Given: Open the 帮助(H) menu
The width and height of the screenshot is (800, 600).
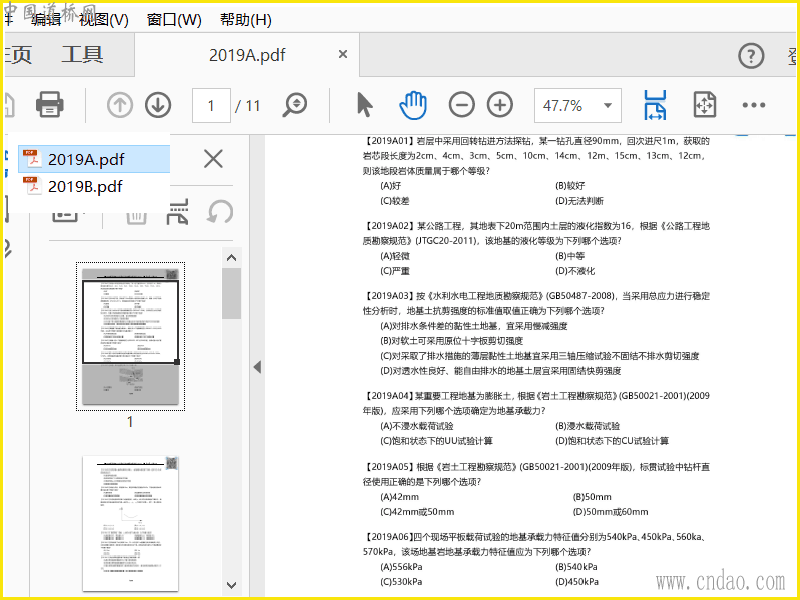Looking at the screenshot, I should pyautogui.click(x=245, y=19).
